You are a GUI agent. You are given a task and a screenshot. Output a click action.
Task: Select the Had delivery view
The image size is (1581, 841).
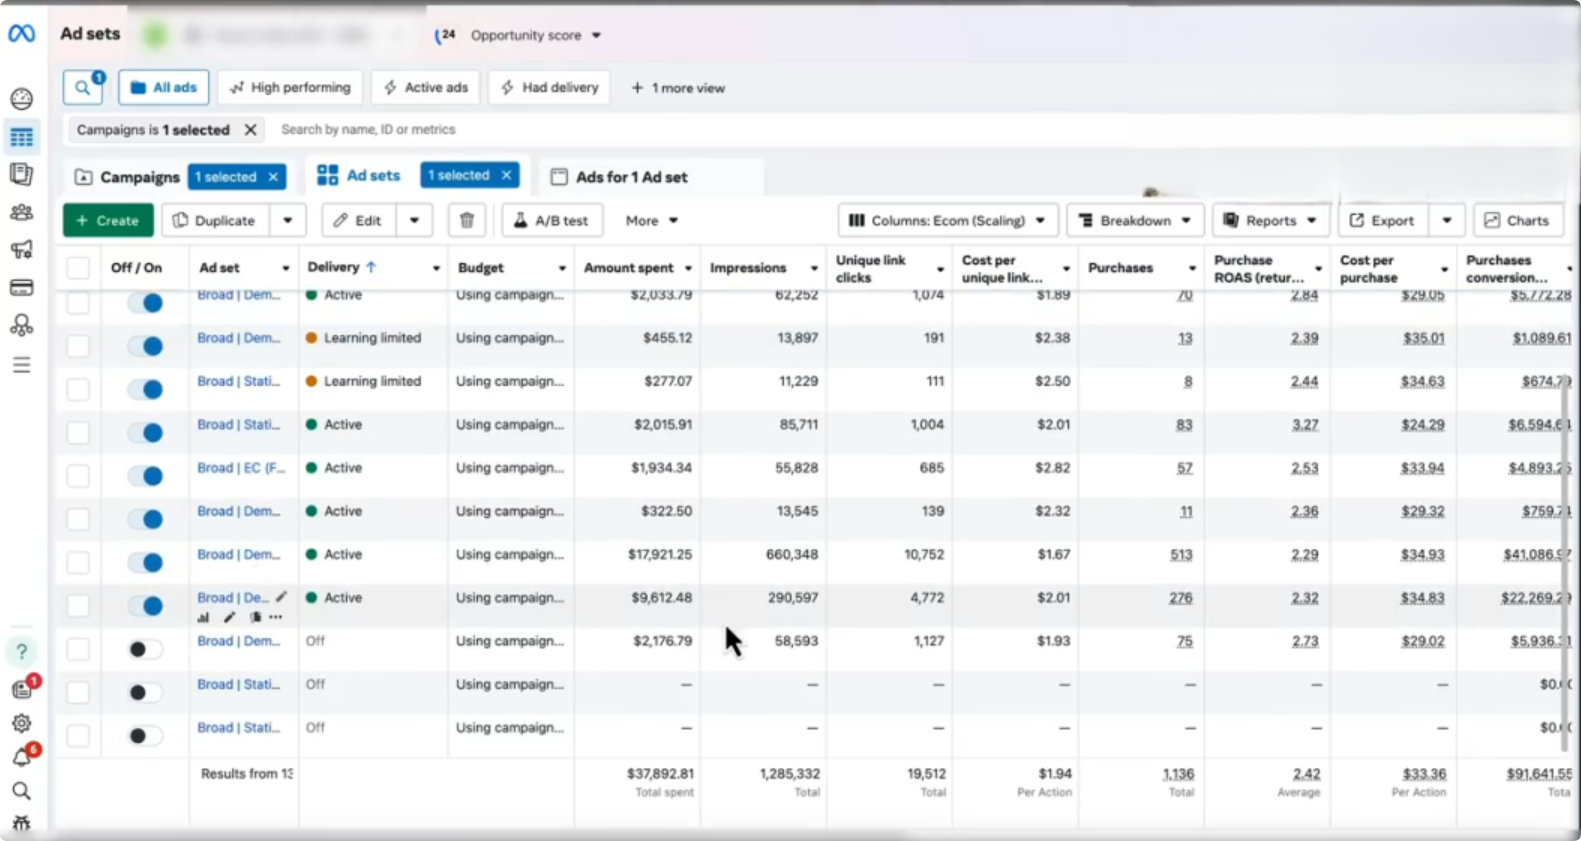coord(550,87)
